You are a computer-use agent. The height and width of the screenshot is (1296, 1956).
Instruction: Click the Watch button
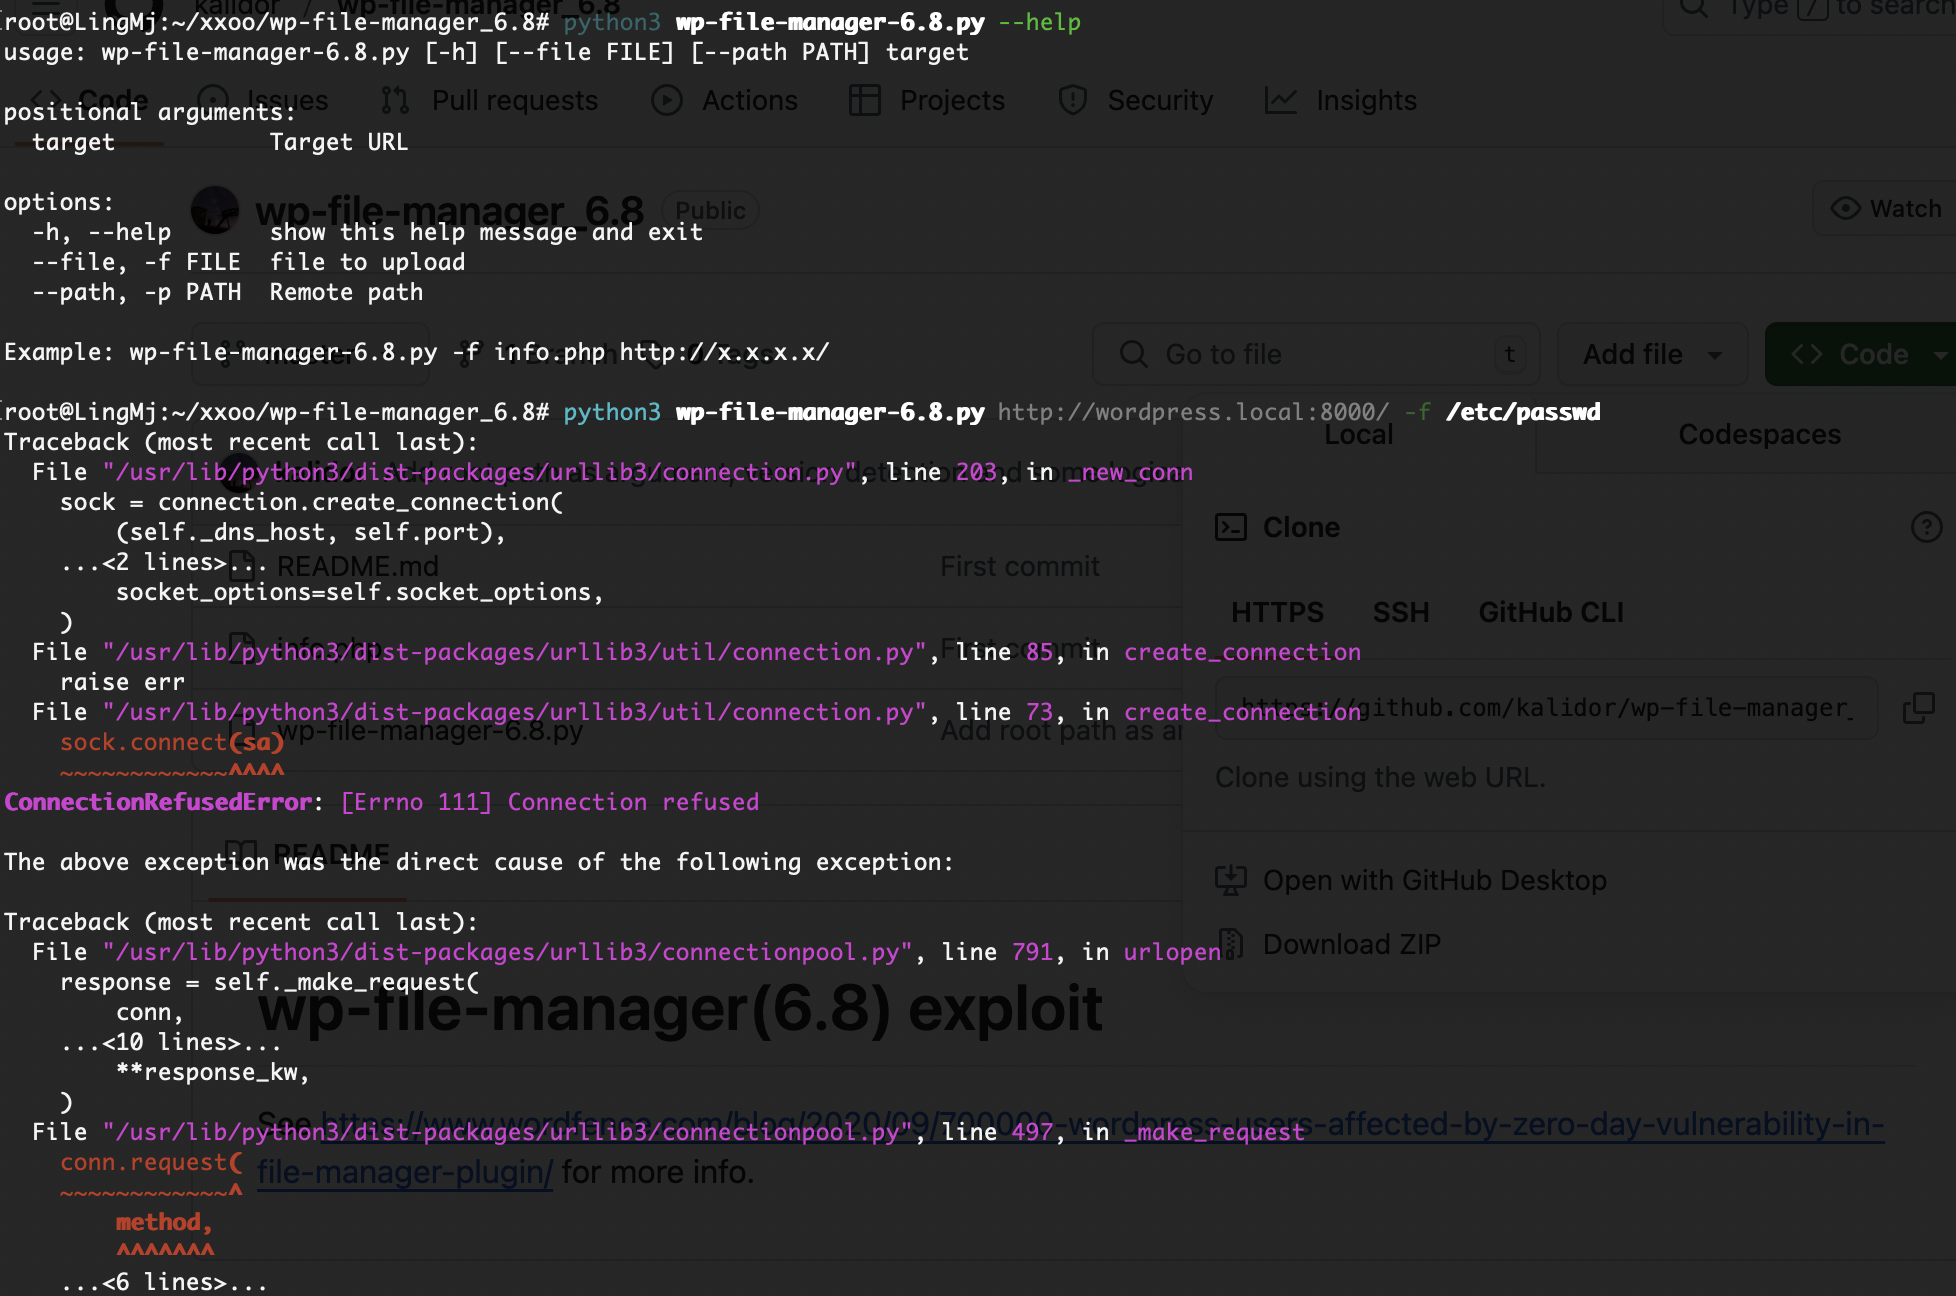point(1884,209)
